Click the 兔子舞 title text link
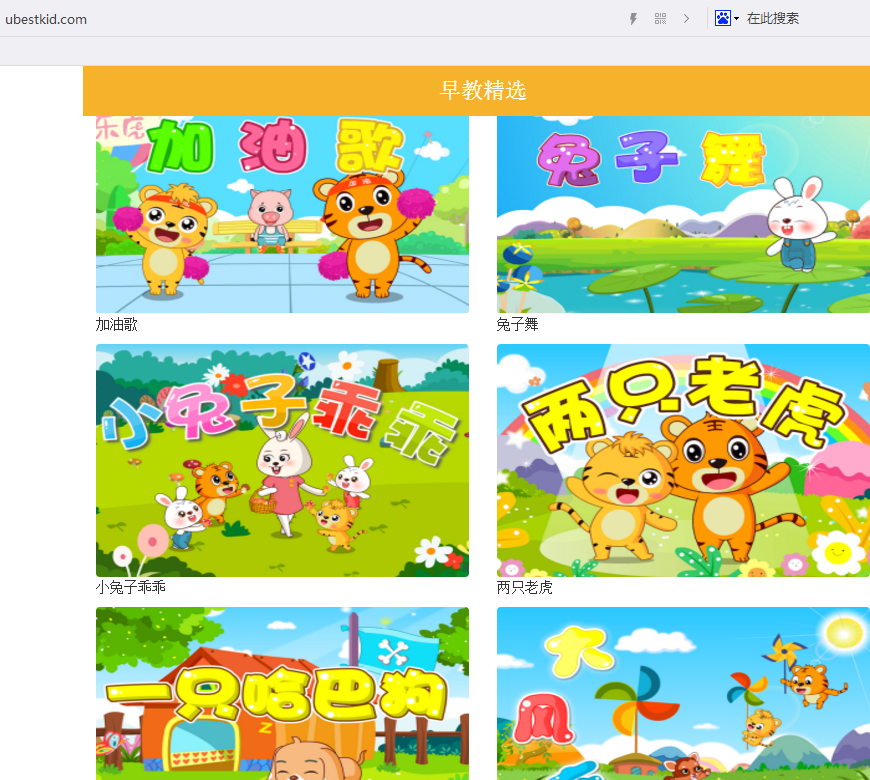870x780 pixels. click(x=518, y=325)
